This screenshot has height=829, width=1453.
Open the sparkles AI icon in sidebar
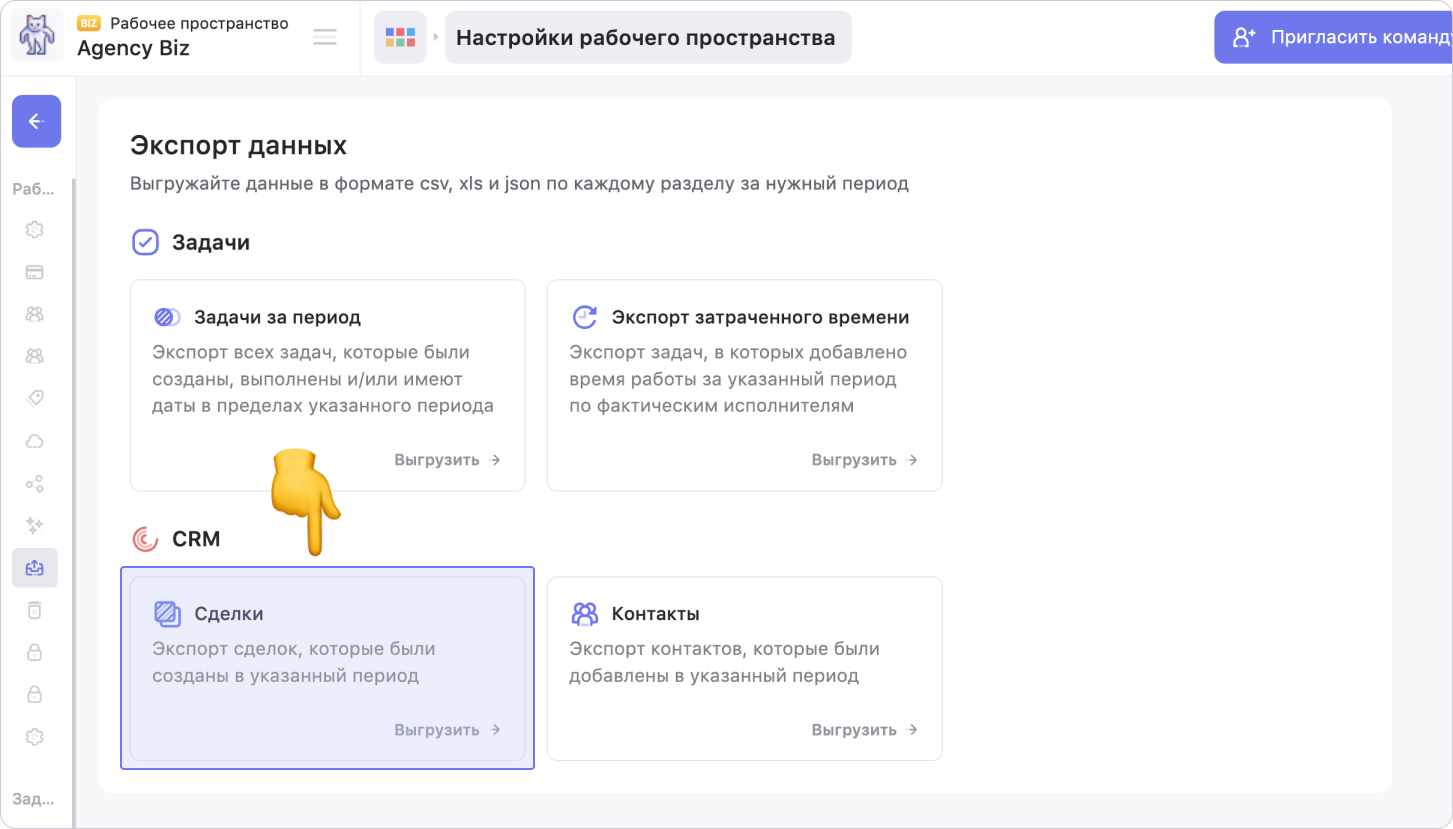(34, 525)
